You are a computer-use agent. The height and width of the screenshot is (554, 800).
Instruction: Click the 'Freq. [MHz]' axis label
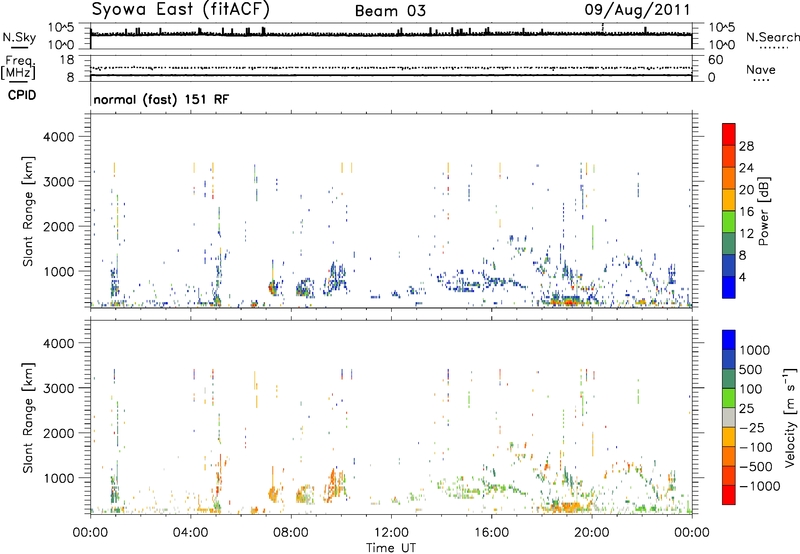(x=18, y=67)
